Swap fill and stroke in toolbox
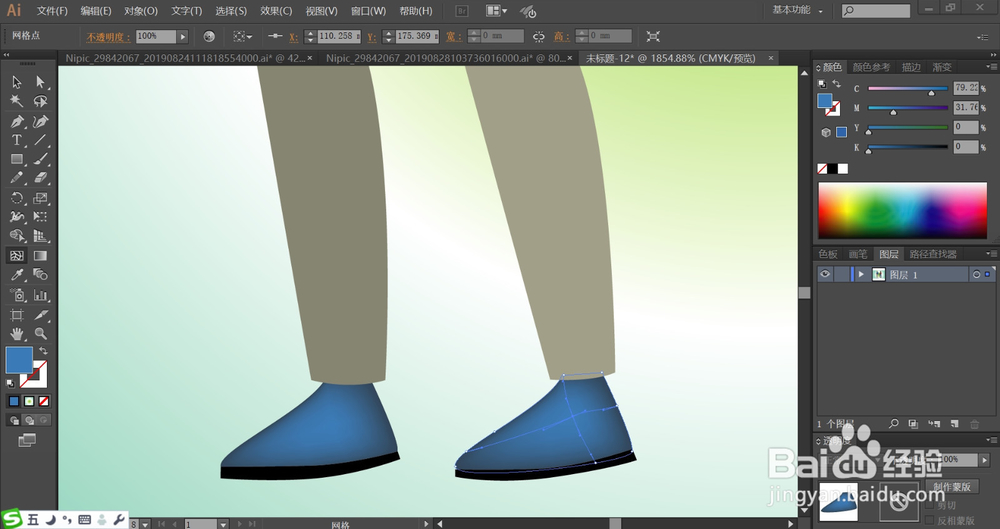This screenshot has width=1000, height=529. click(43, 351)
